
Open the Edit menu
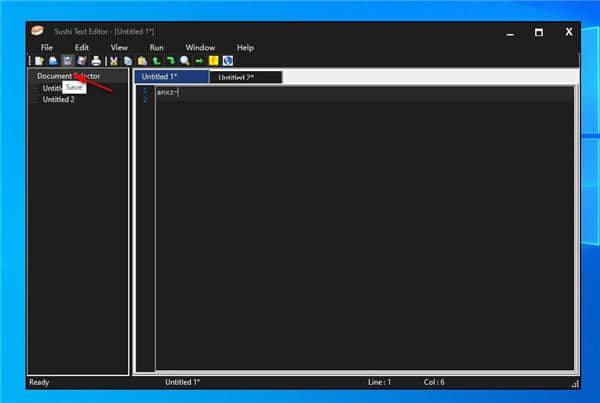(82, 48)
